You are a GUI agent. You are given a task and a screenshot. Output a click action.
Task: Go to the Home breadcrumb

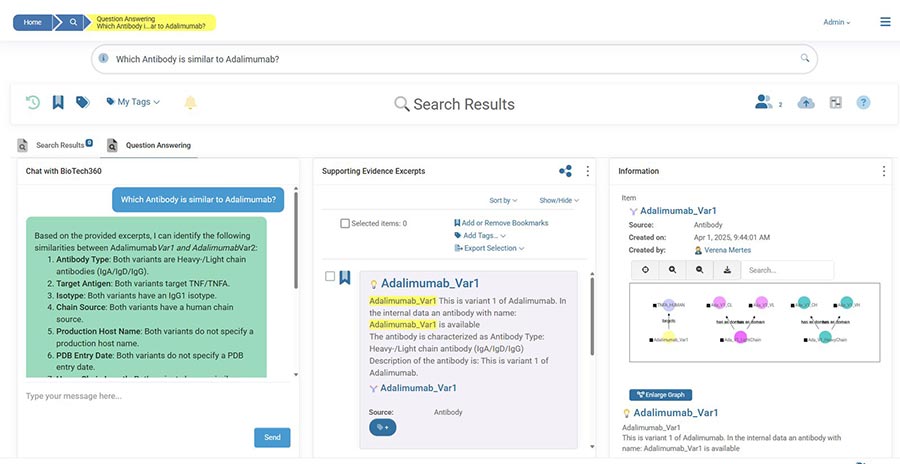pos(33,22)
